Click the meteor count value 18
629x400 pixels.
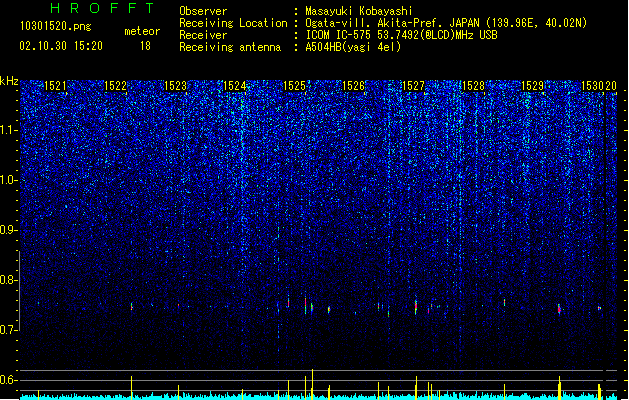click(145, 46)
